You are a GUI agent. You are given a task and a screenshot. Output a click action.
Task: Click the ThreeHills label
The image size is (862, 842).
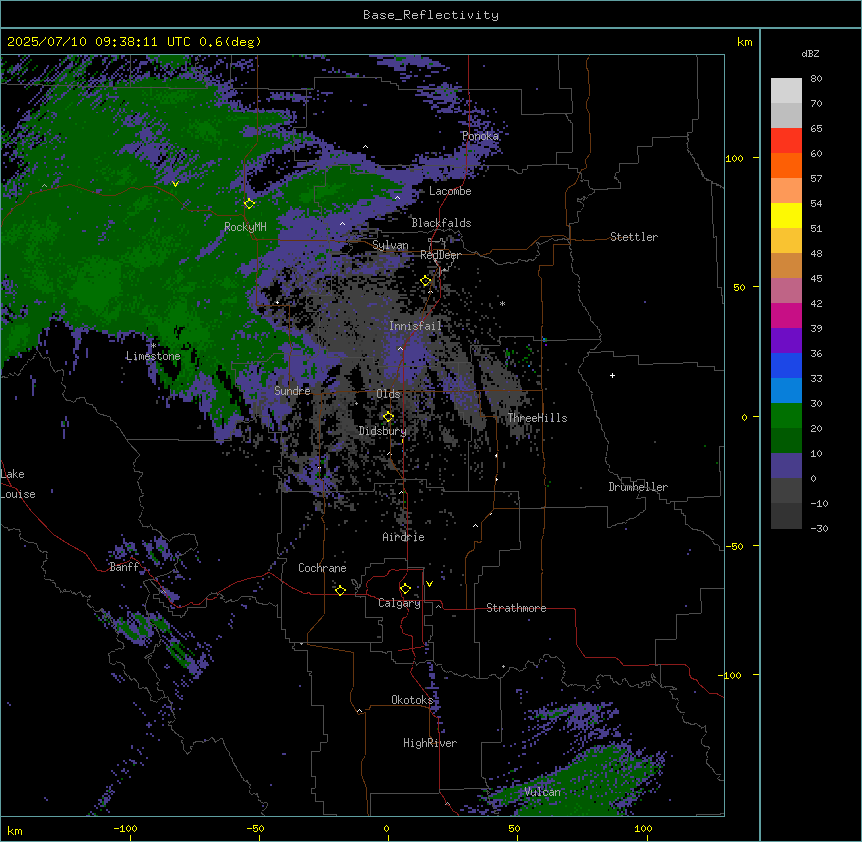click(537, 418)
